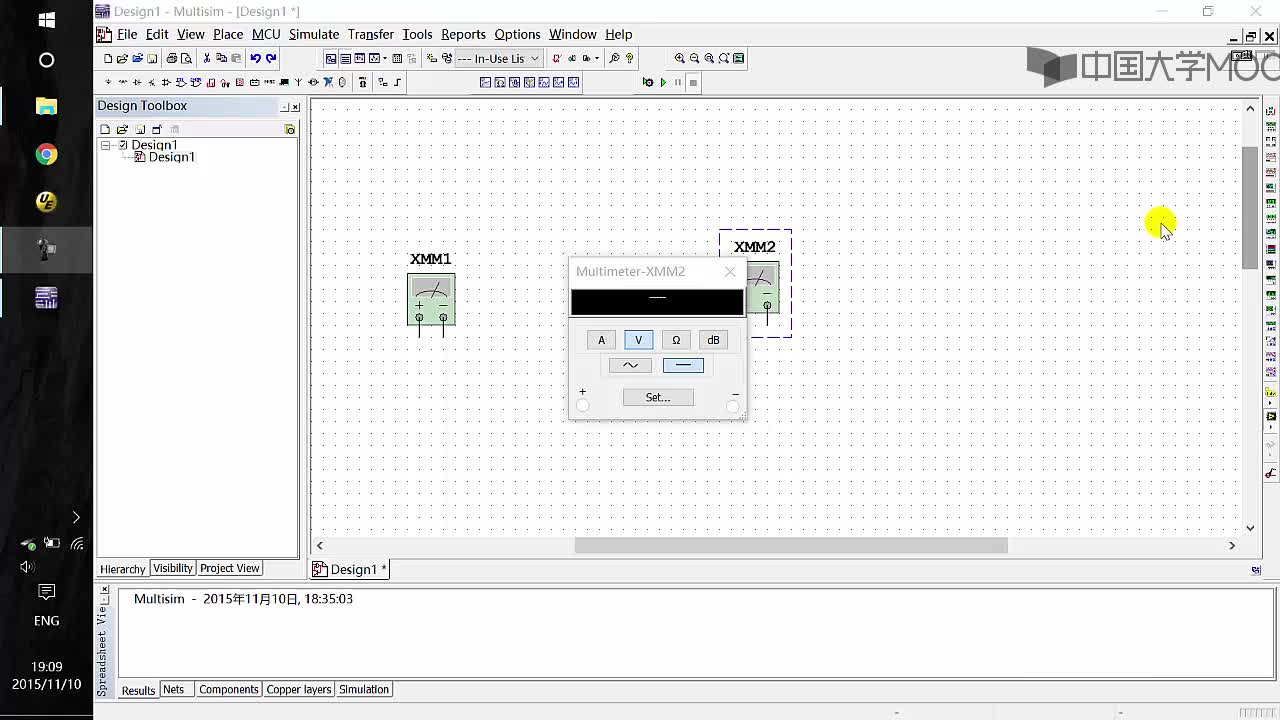Select the Design1 schematic tree item
This screenshot has height=720, width=1280.
pyautogui.click(x=171, y=157)
